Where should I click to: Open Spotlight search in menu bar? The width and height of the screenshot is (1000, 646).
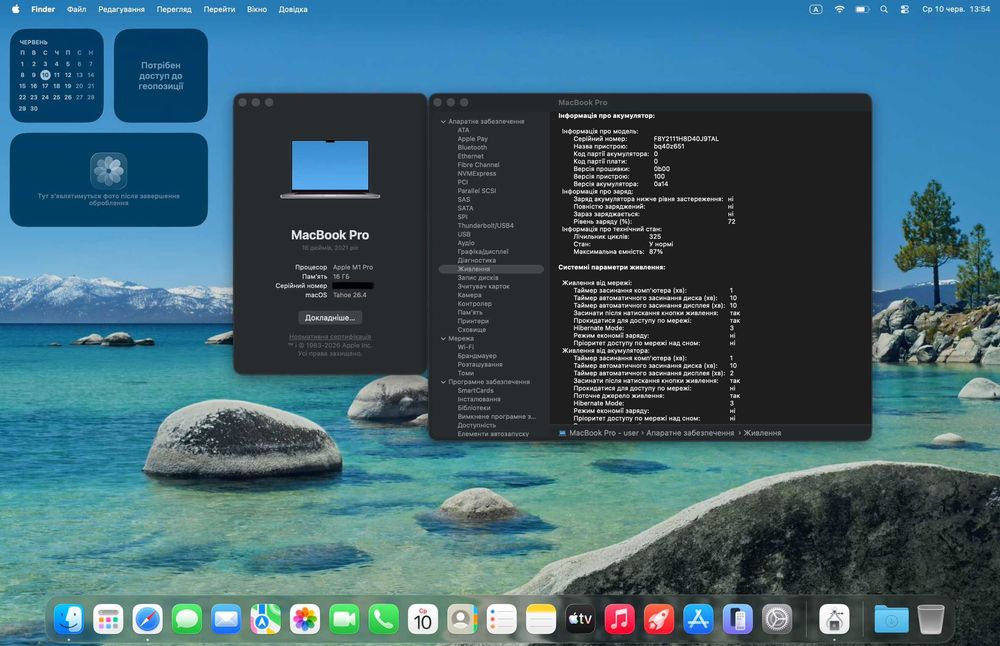(x=884, y=10)
